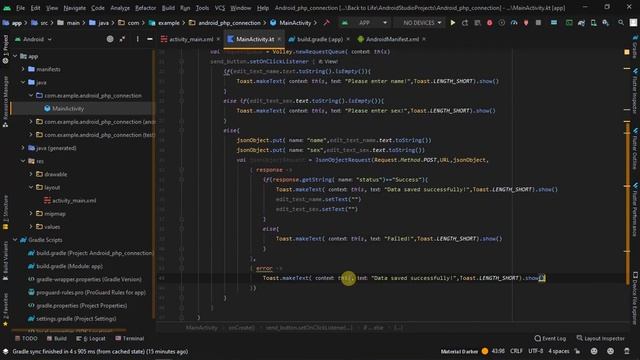Open the Refactor menu
The height and width of the screenshot is (360, 640).
click(145, 8)
